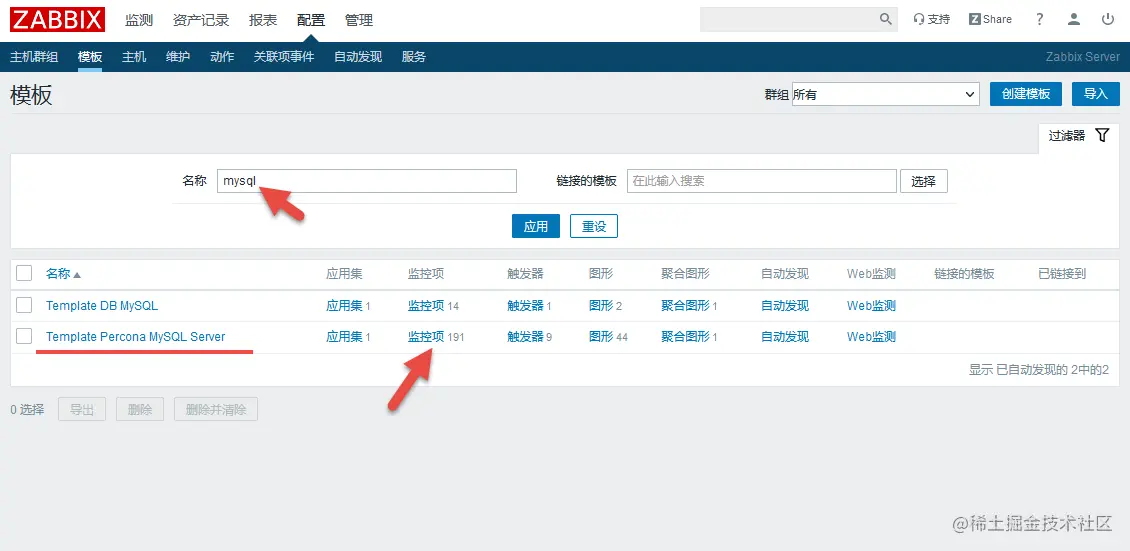
Task: Open the 报表 menu
Action: pyautogui.click(x=263, y=20)
